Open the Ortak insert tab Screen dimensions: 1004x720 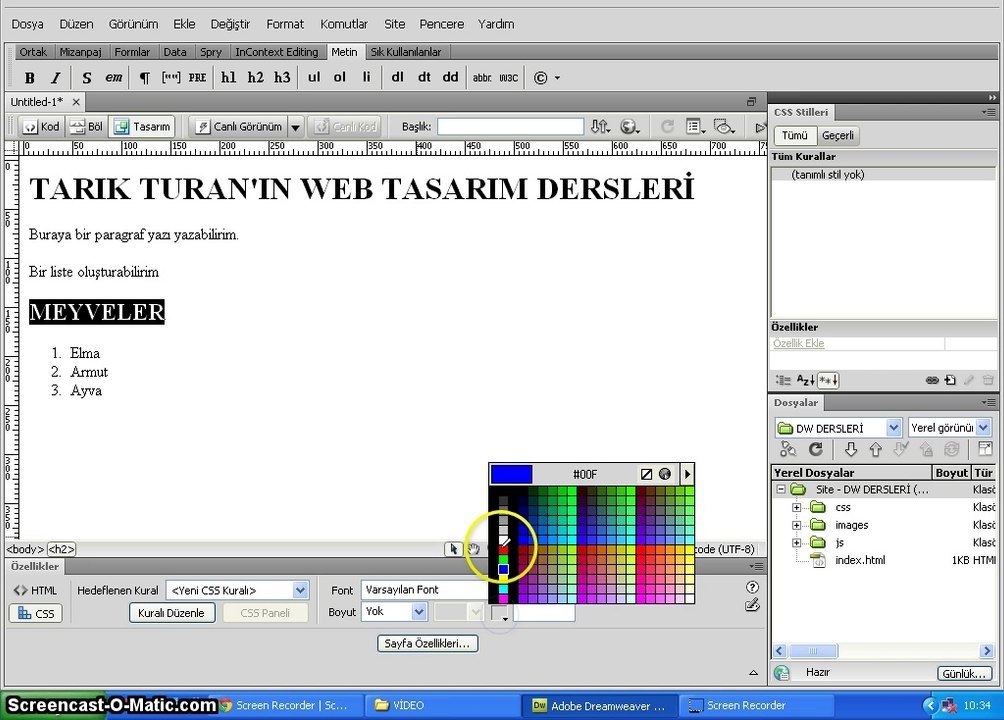pos(33,52)
